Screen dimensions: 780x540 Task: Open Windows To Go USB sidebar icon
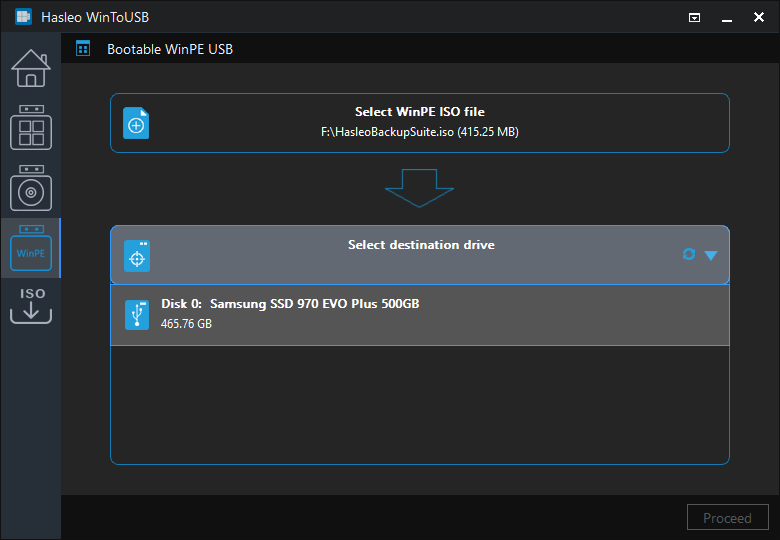click(x=31, y=127)
